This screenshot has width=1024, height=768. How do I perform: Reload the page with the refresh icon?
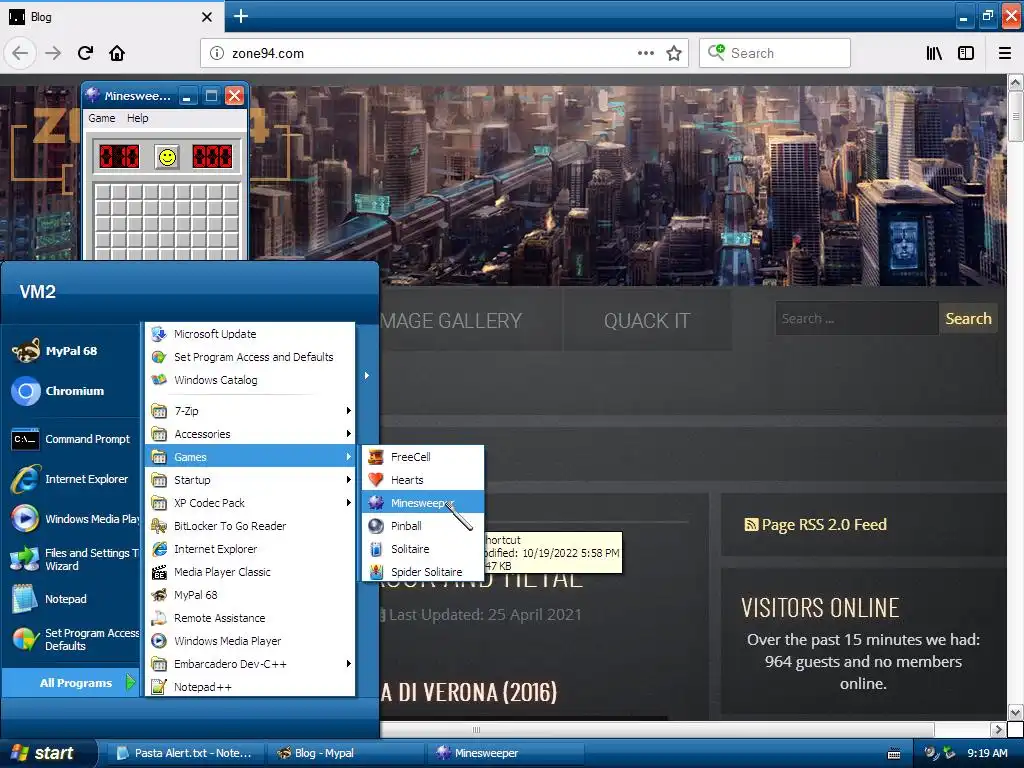point(85,53)
